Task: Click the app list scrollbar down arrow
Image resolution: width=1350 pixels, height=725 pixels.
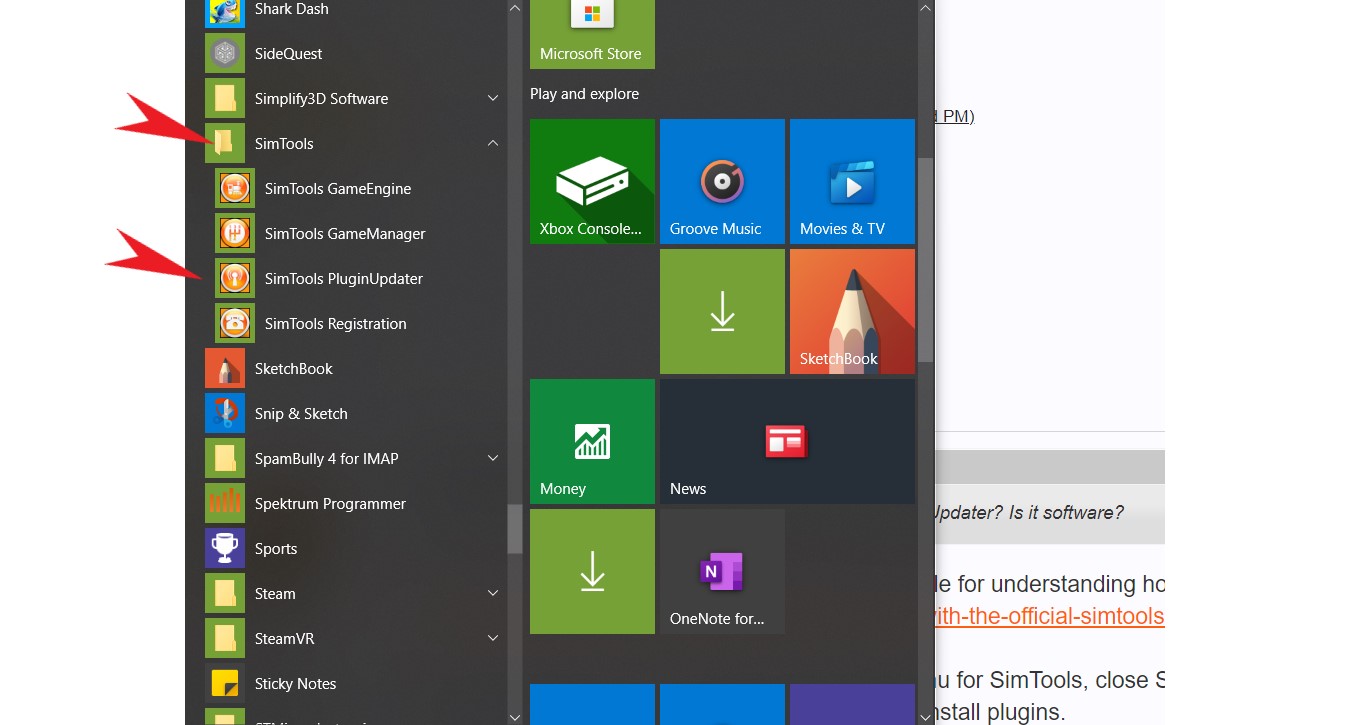Action: (515, 716)
